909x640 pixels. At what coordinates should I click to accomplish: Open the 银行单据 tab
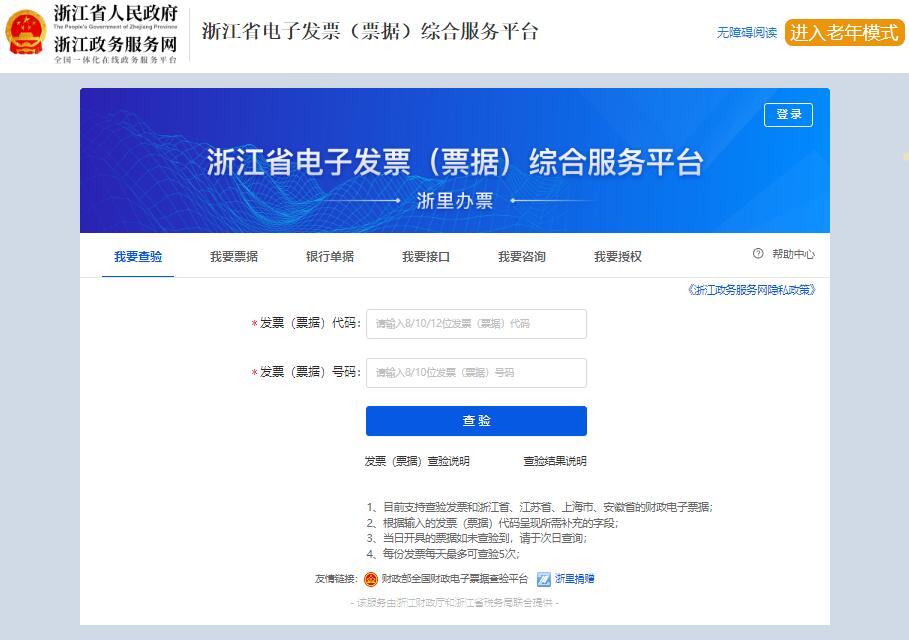[330, 256]
